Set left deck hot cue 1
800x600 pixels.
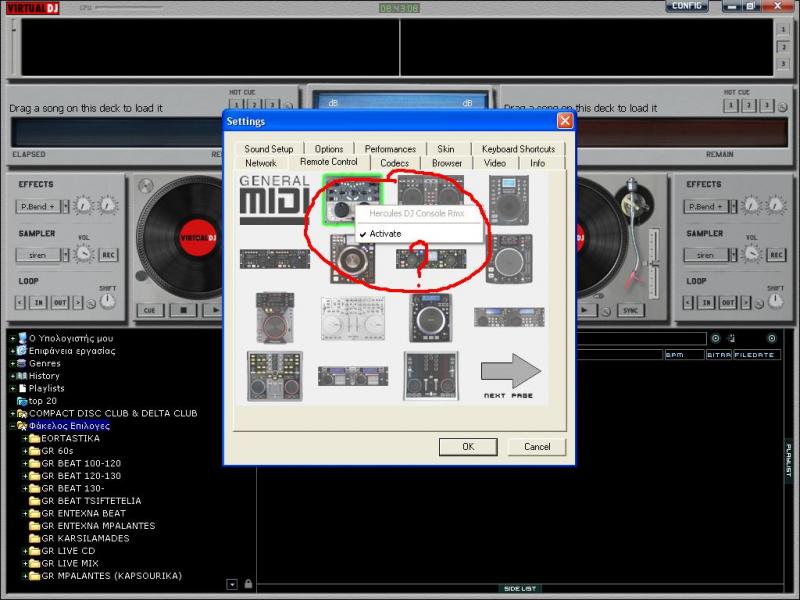click(236, 106)
